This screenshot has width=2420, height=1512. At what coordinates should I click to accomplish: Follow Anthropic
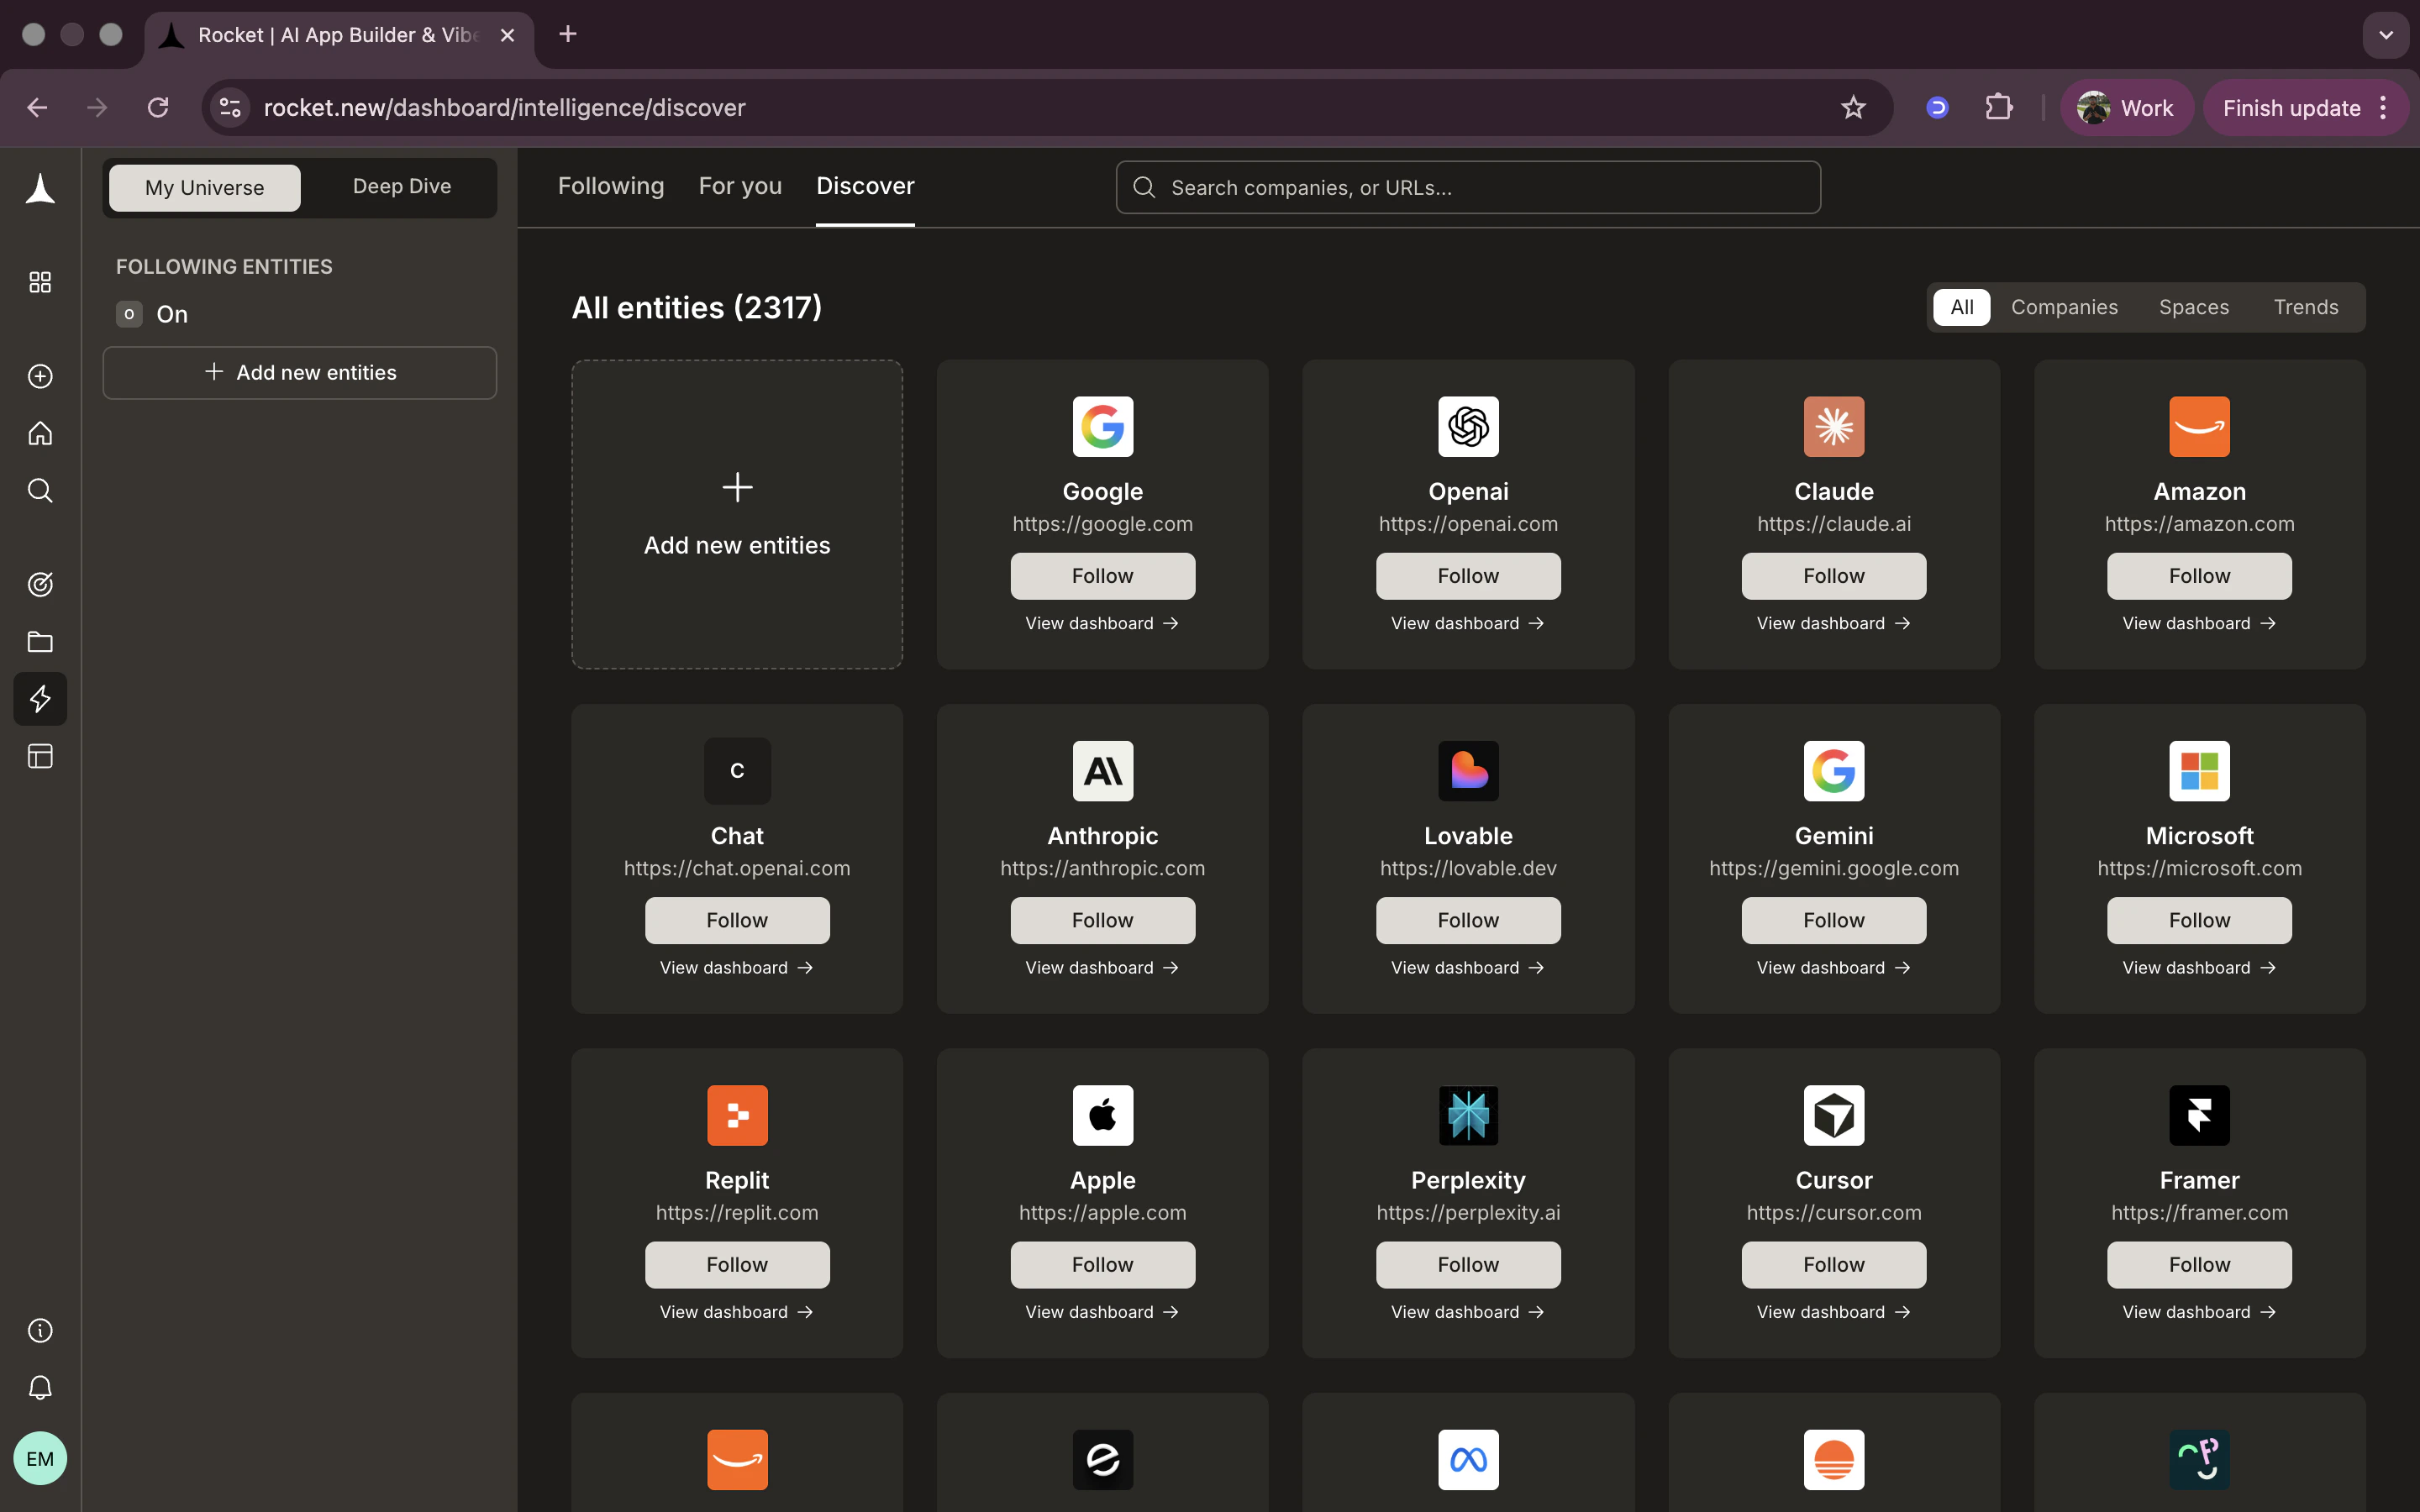point(1102,920)
